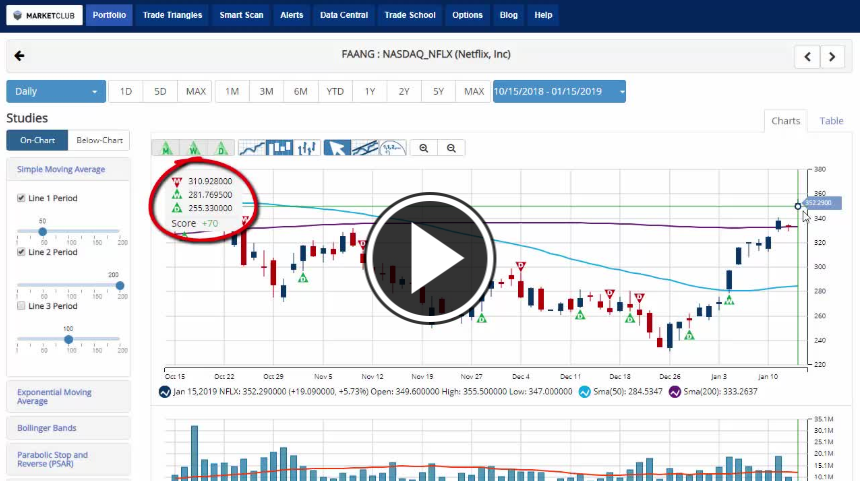Show next symbol with right chevron
The width and height of the screenshot is (860, 481).
[832, 56]
